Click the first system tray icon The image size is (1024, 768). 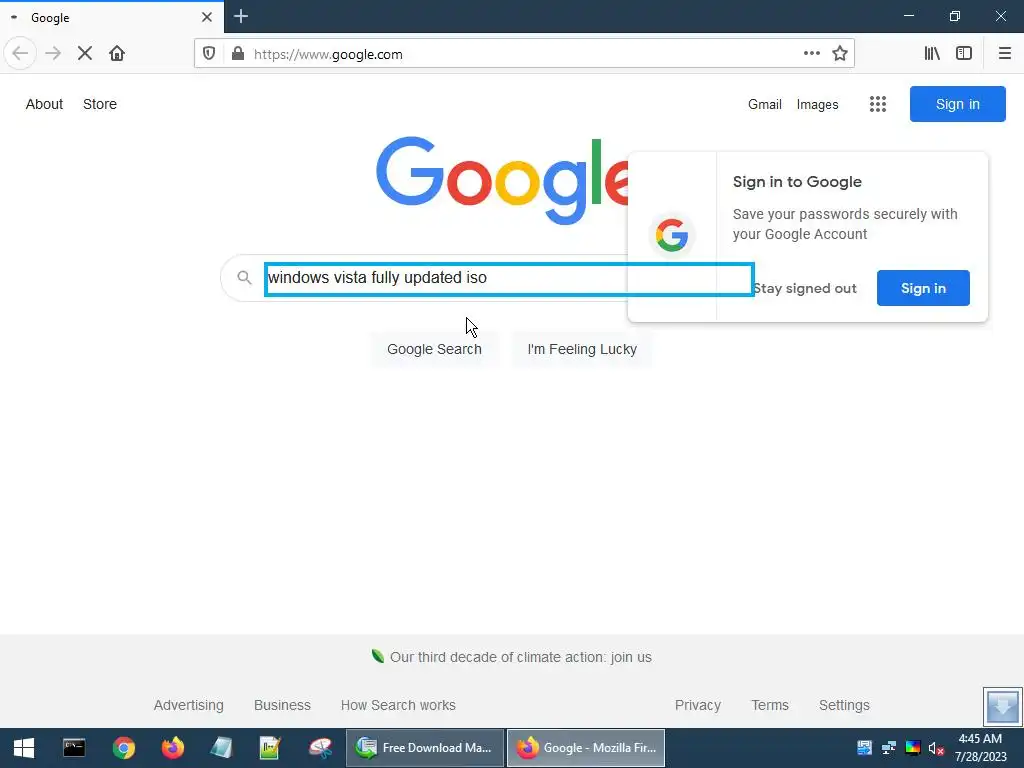point(865,748)
